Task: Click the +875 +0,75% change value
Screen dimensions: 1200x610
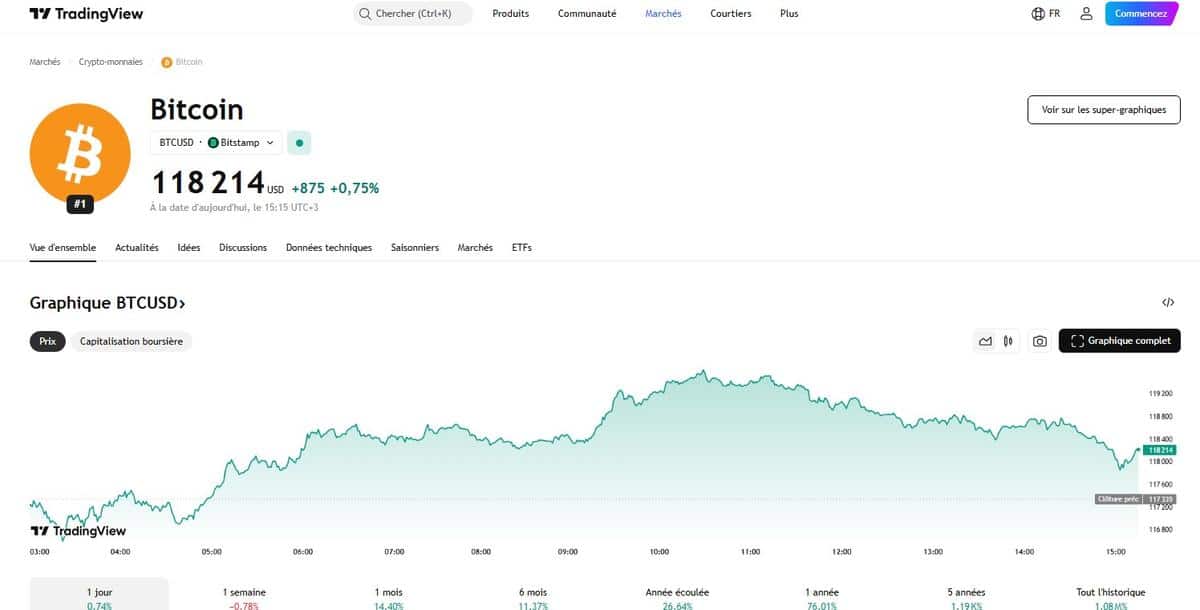Action: [x=335, y=188]
